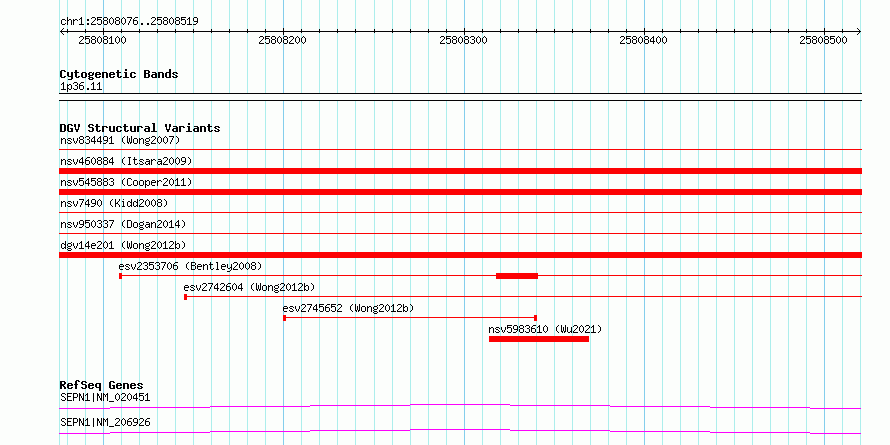This screenshot has height=445, width=890.
Task: Open variant nsv460884 (Itsara2009)
Action: tap(126, 161)
